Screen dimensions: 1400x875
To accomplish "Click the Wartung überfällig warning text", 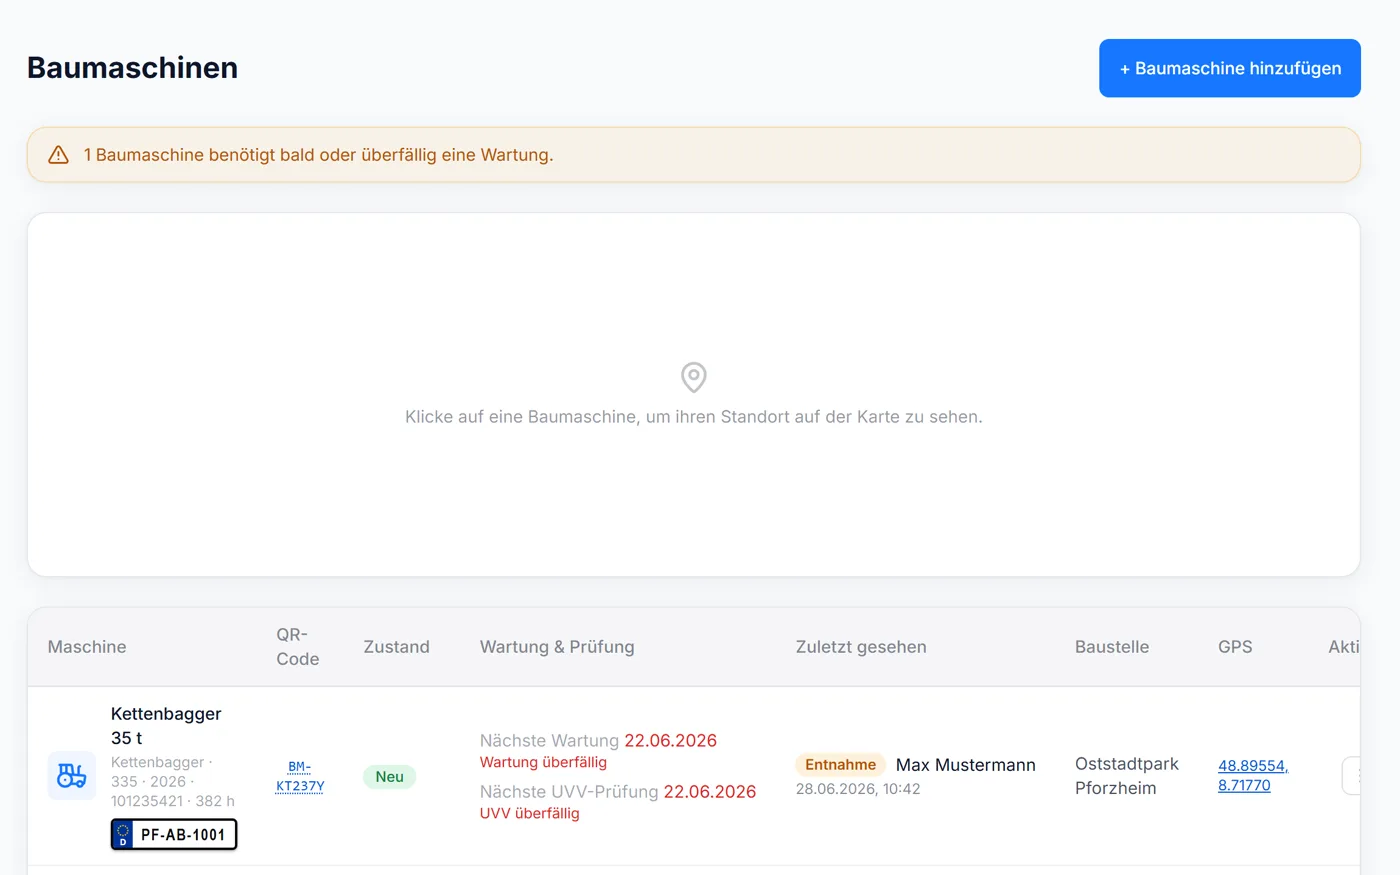I will click(543, 762).
